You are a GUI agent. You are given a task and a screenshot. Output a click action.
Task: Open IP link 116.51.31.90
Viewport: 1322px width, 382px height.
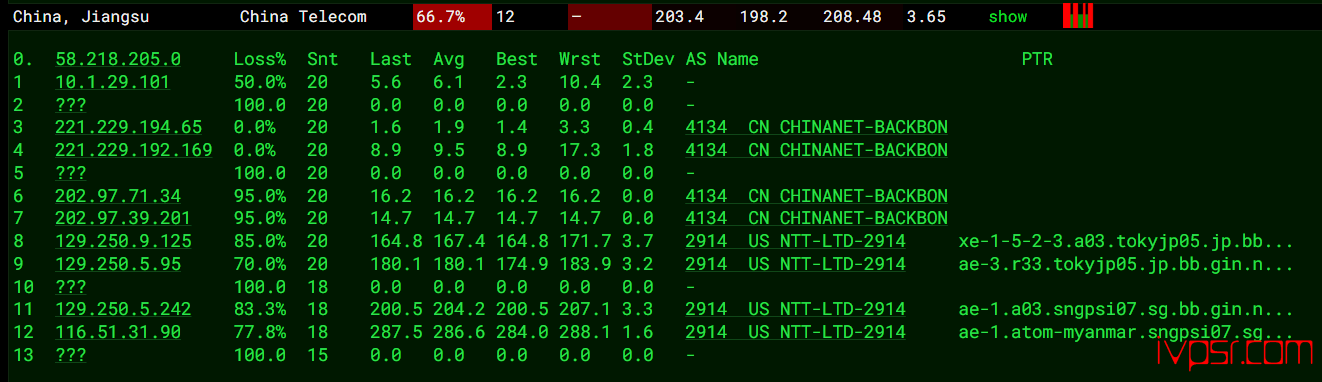[118, 332]
